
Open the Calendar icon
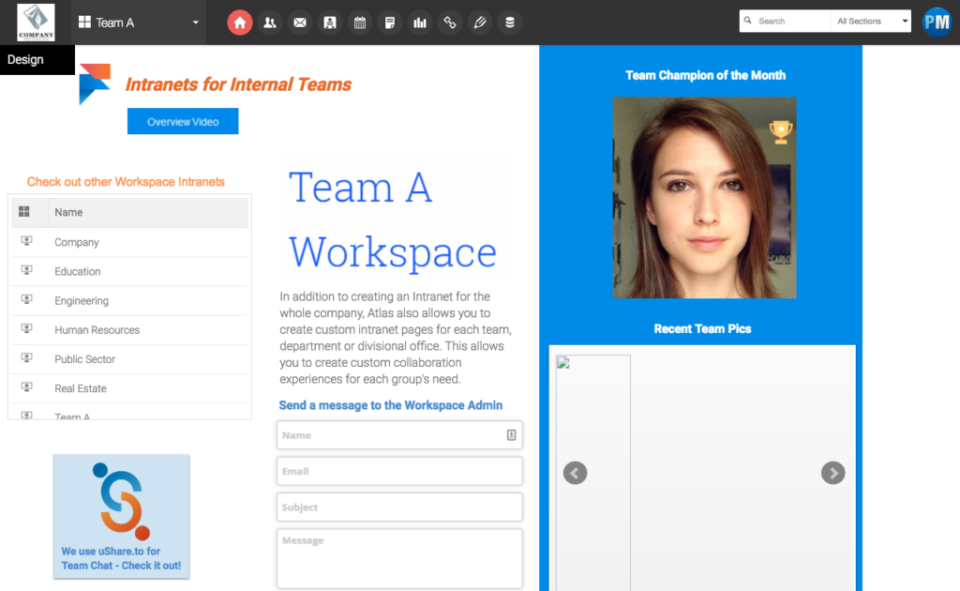(360, 22)
